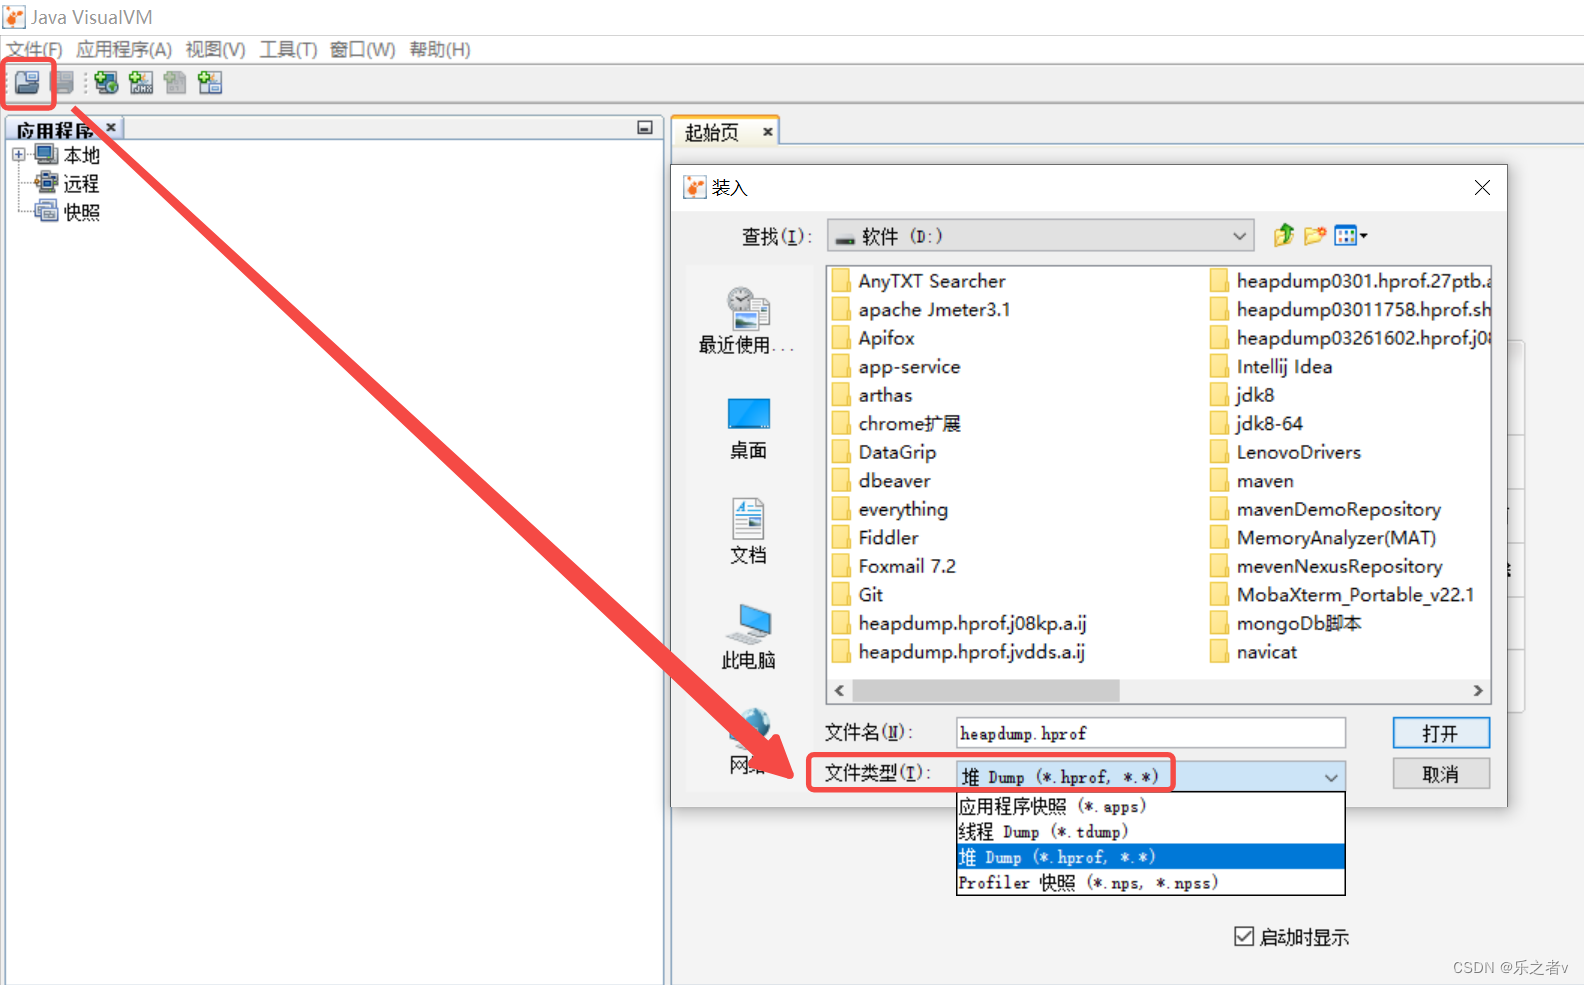Click the Open button in dialog
The height and width of the screenshot is (985, 1584).
[x=1441, y=733]
